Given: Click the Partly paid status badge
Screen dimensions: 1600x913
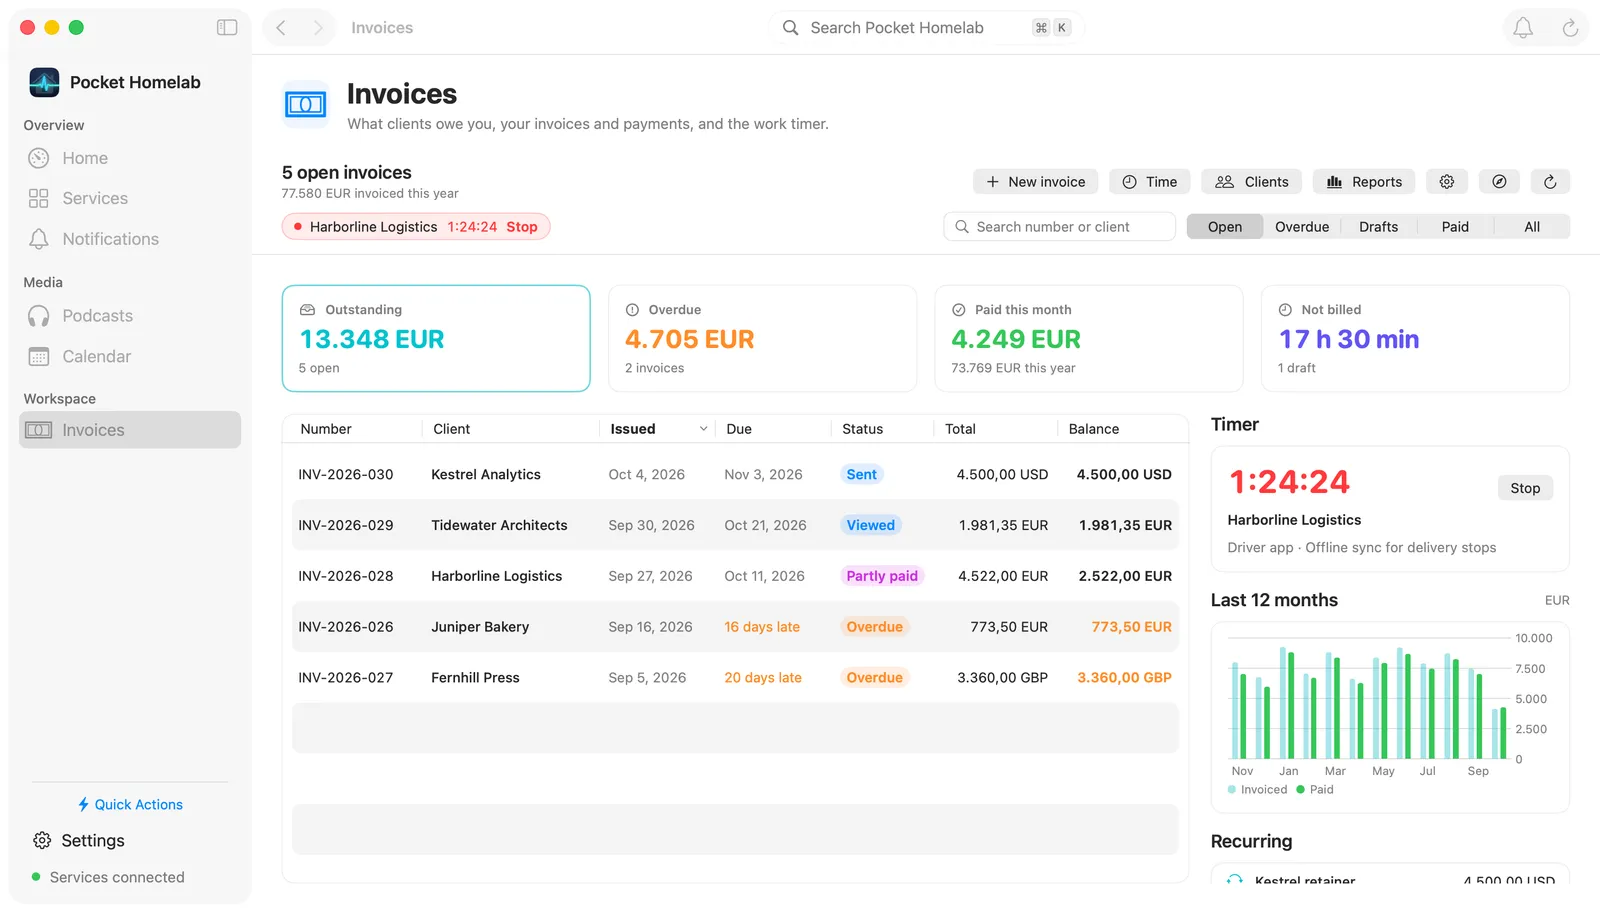Looking at the screenshot, I should (882, 576).
